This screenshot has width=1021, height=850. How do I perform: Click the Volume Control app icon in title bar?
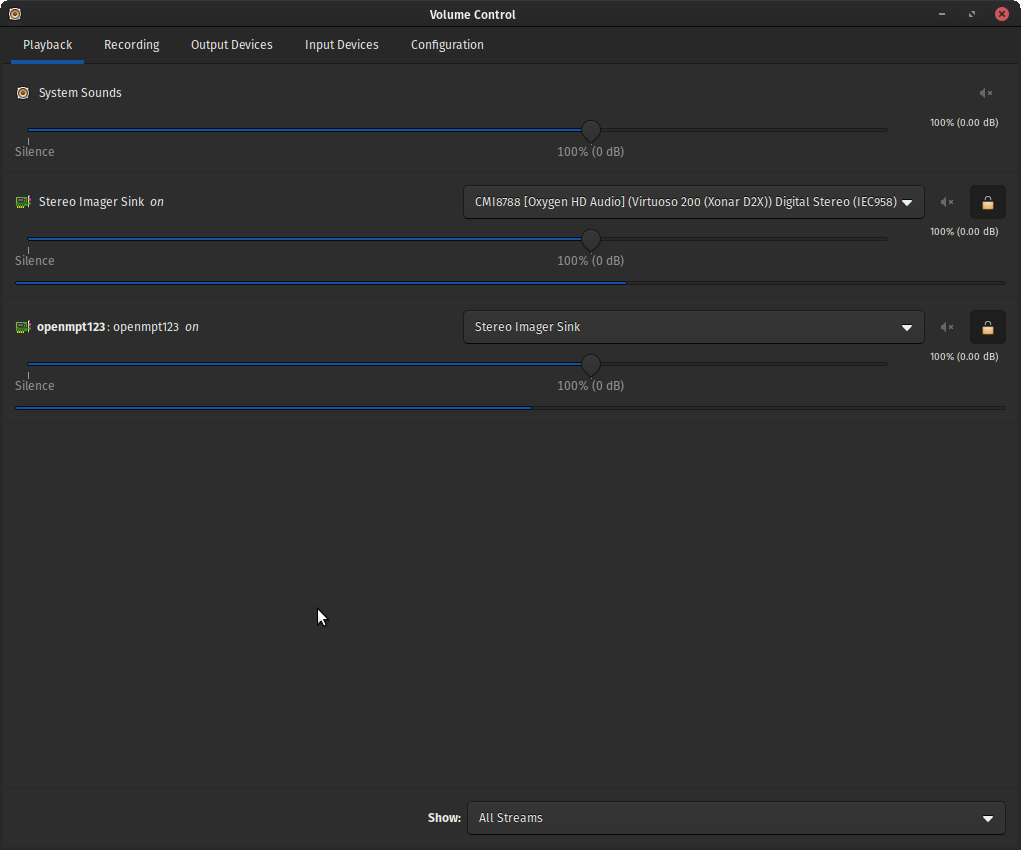click(14, 14)
